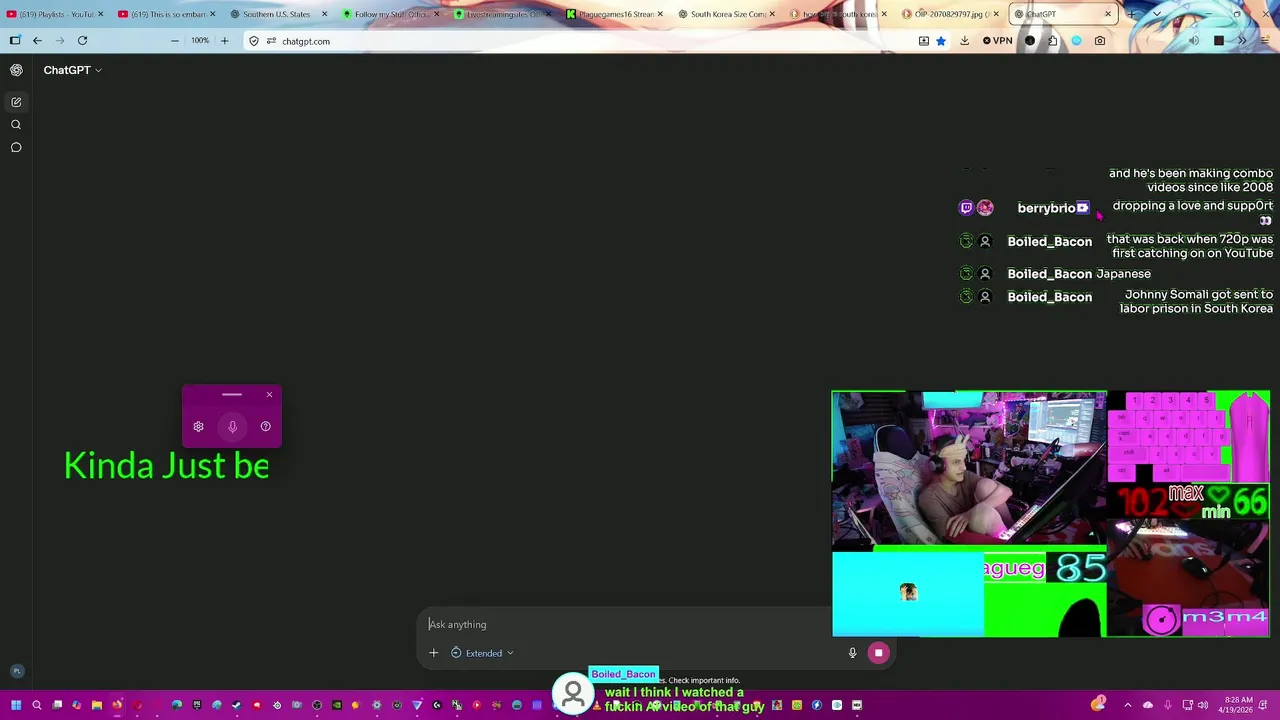Open the Extended thinking mode dropdown
Viewport: 1280px width, 720px height.
(482, 653)
